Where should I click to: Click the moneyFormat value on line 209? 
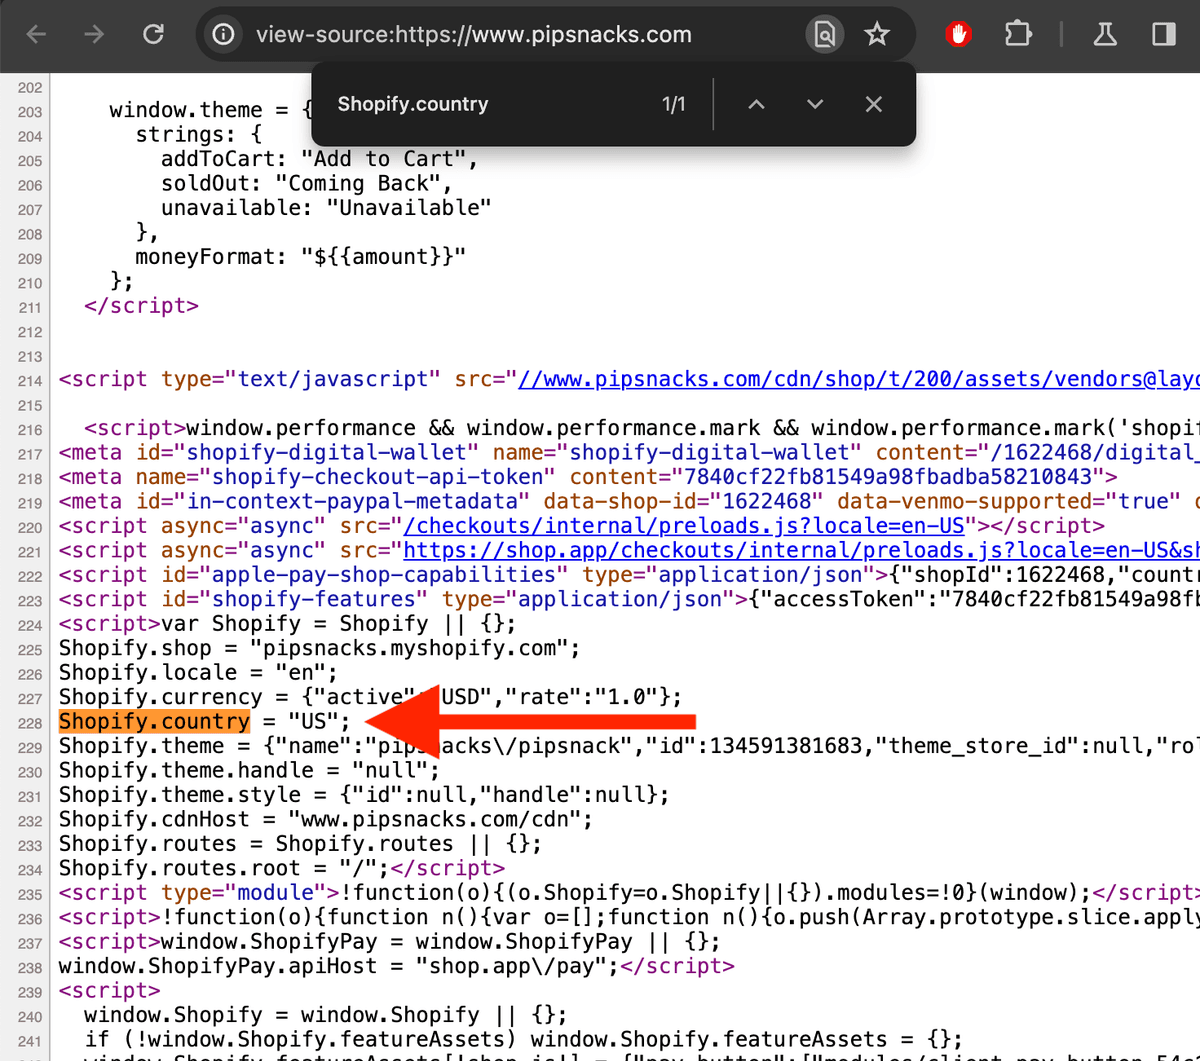point(383,257)
